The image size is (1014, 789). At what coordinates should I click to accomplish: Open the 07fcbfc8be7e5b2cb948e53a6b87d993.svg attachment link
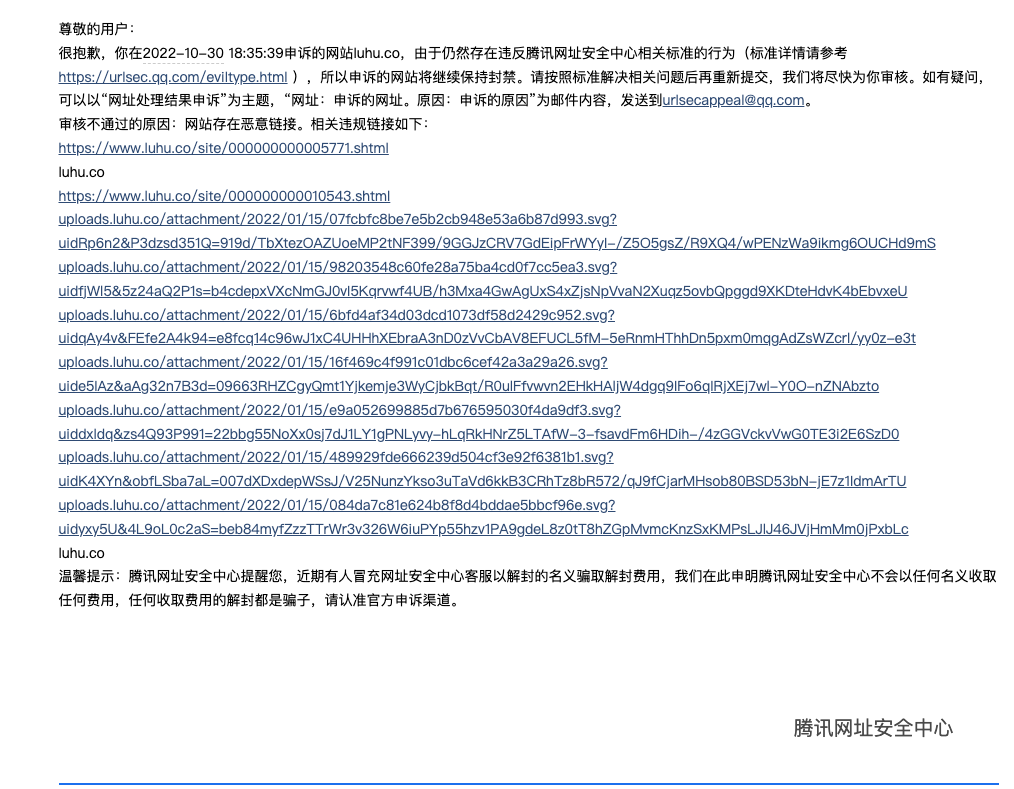tap(338, 219)
